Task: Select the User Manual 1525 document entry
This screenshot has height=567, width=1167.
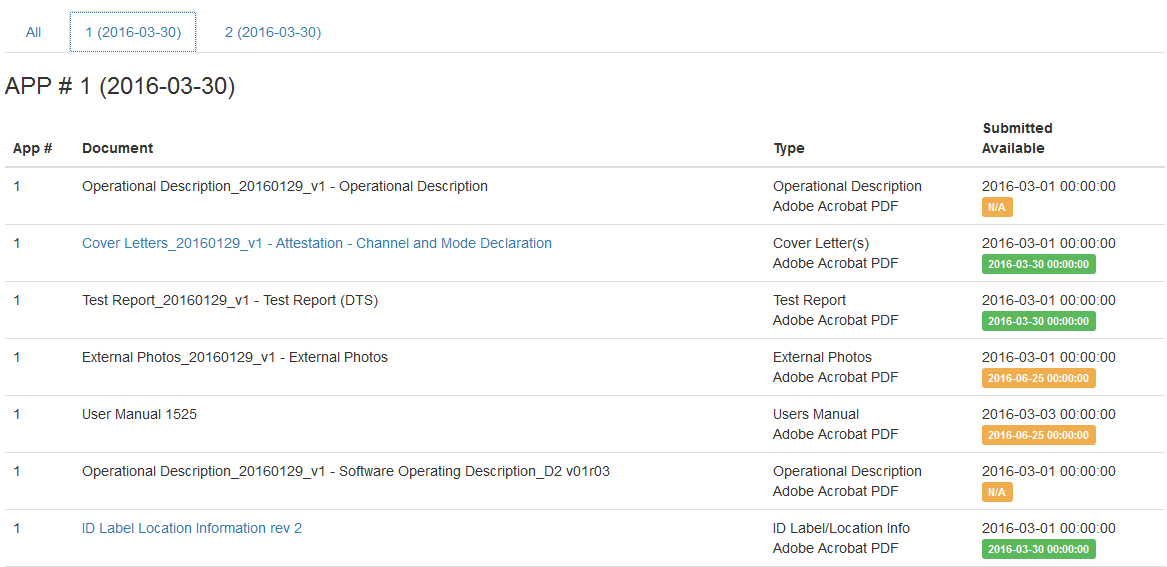Action: [139, 414]
